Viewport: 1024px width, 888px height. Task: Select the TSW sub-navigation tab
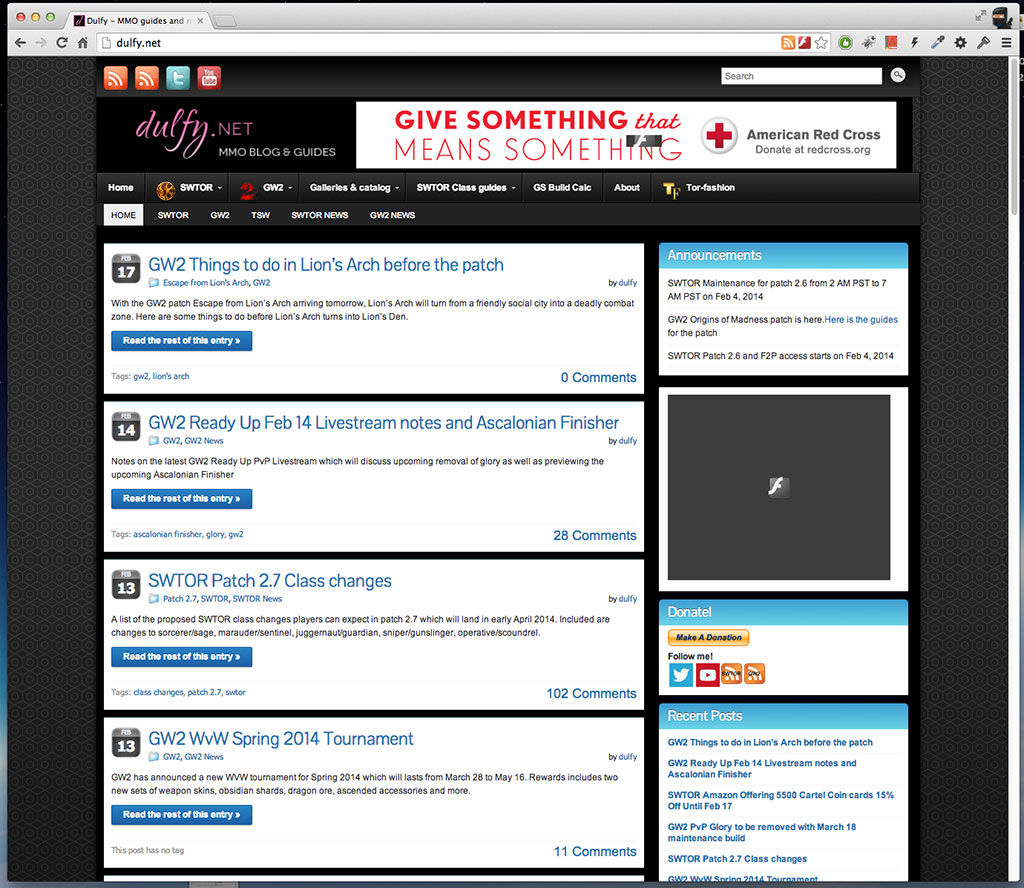point(261,215)
